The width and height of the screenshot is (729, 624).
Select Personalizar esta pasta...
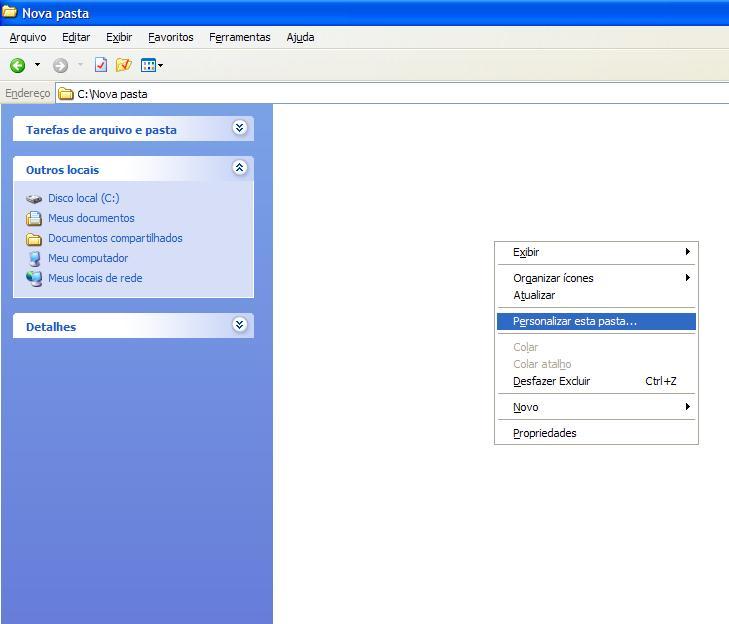[x=596, y=321]
